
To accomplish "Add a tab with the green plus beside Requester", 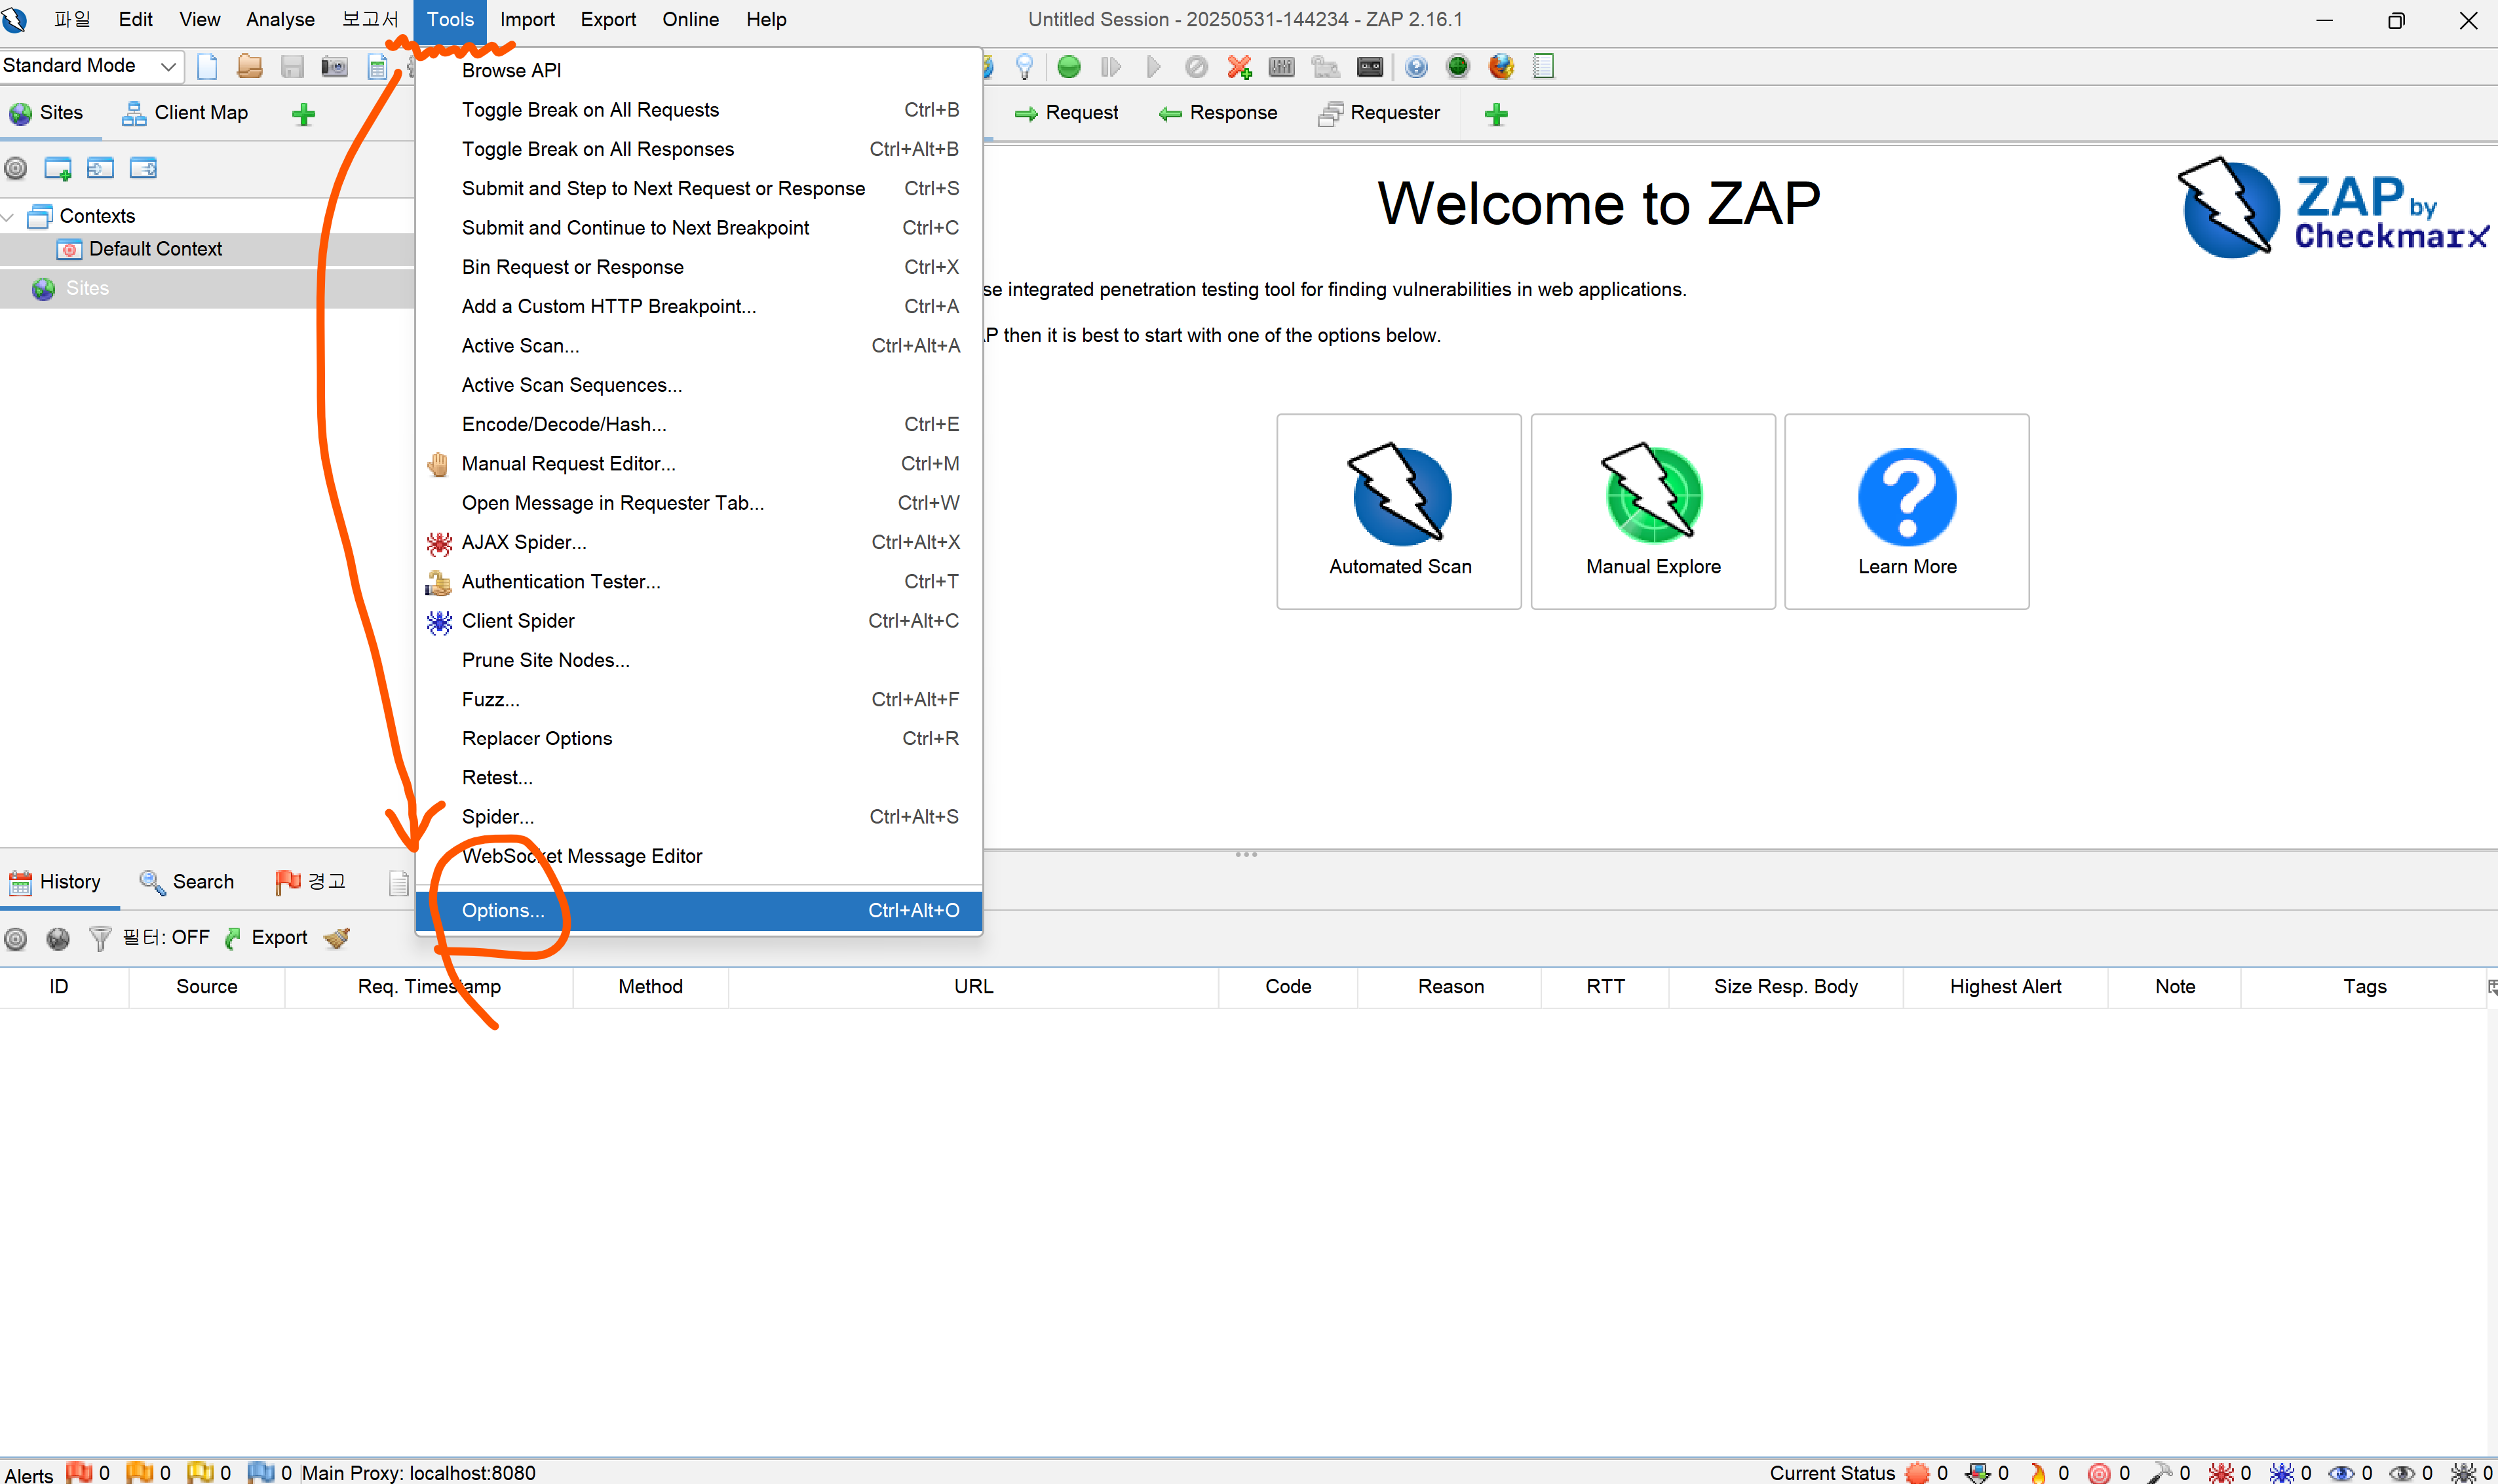I will pos(1495,114).
